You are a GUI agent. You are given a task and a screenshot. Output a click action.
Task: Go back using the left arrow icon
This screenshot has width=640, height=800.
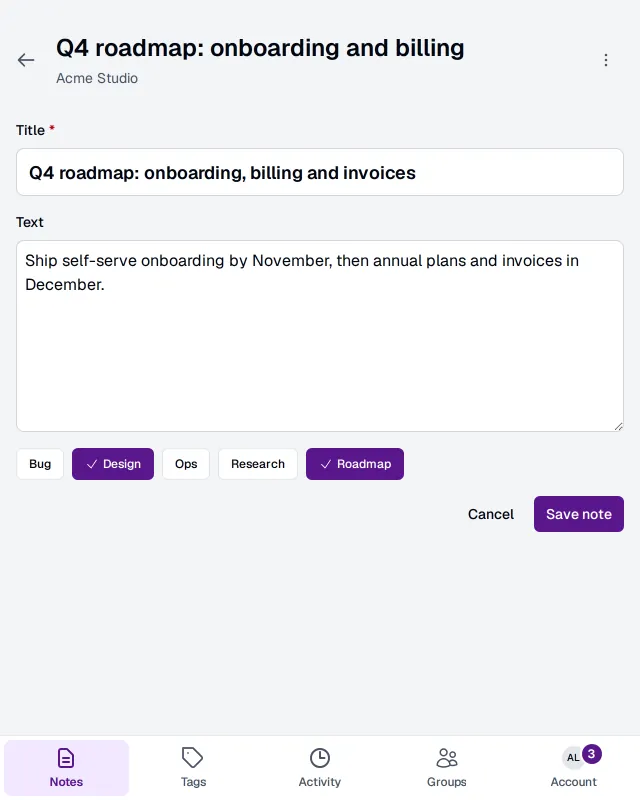point(26,60)
